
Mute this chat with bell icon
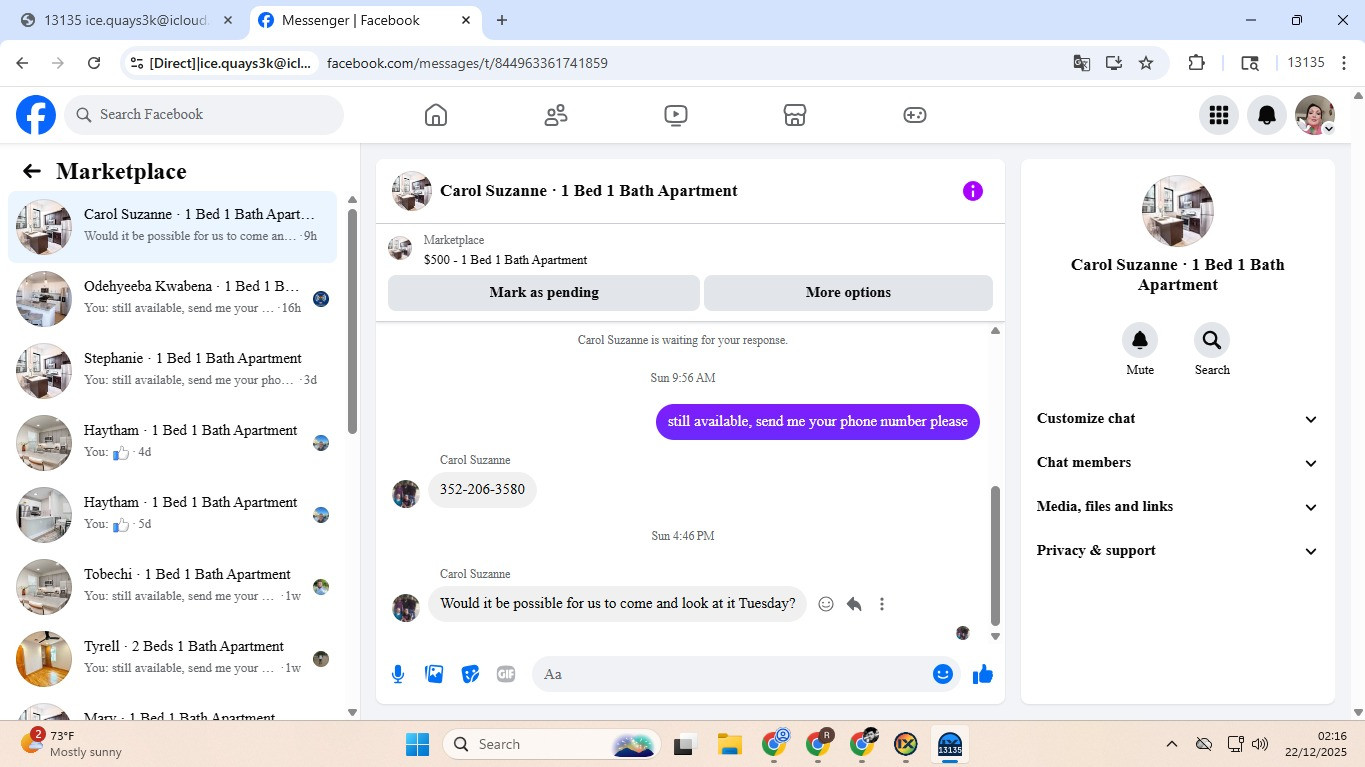tap(1140, 341)
